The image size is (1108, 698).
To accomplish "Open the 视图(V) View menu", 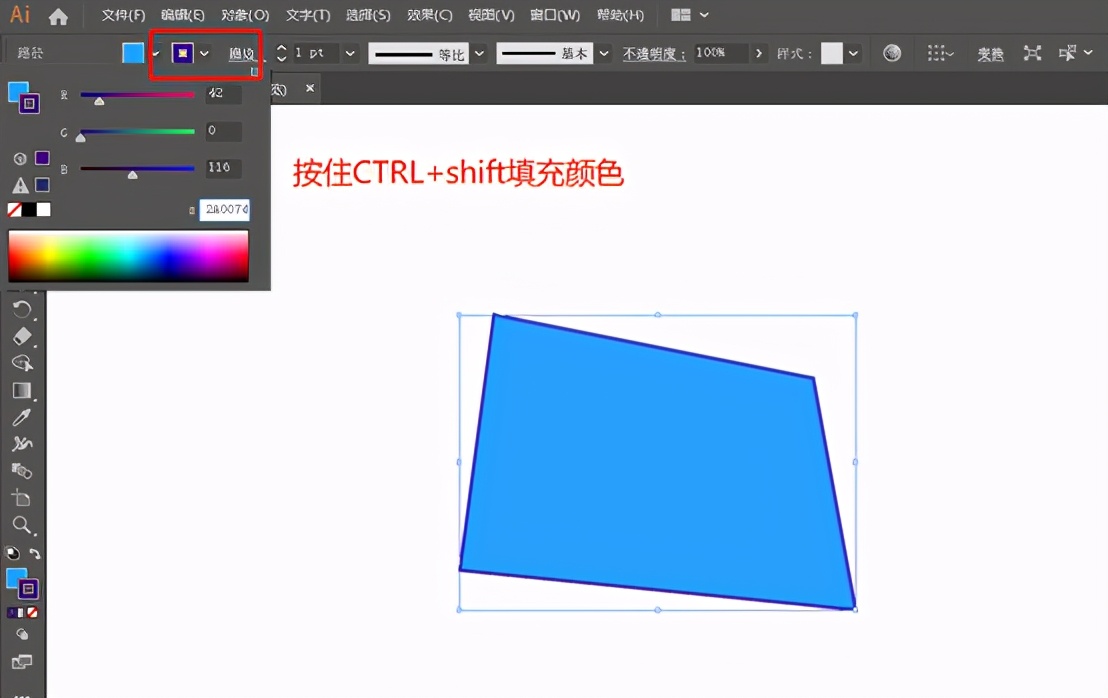I will [491, 15].
